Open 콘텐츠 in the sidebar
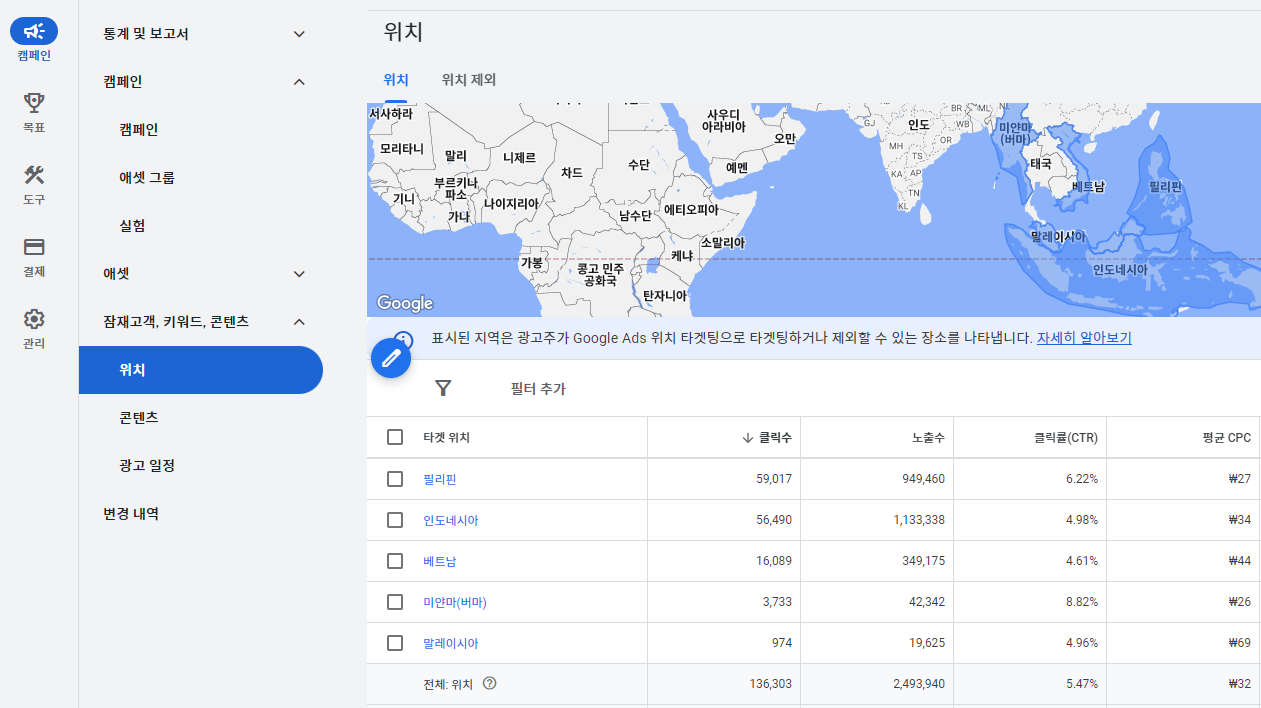The width and height of the screenshot is (1261, 708). (139, 418)
